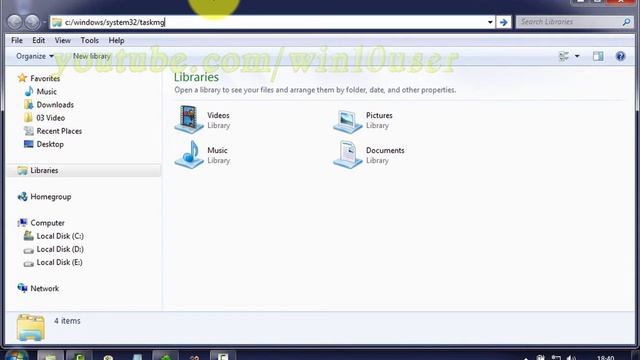Click the New library button
Viewport: 640px width, 360px height.
click(91, 56)
